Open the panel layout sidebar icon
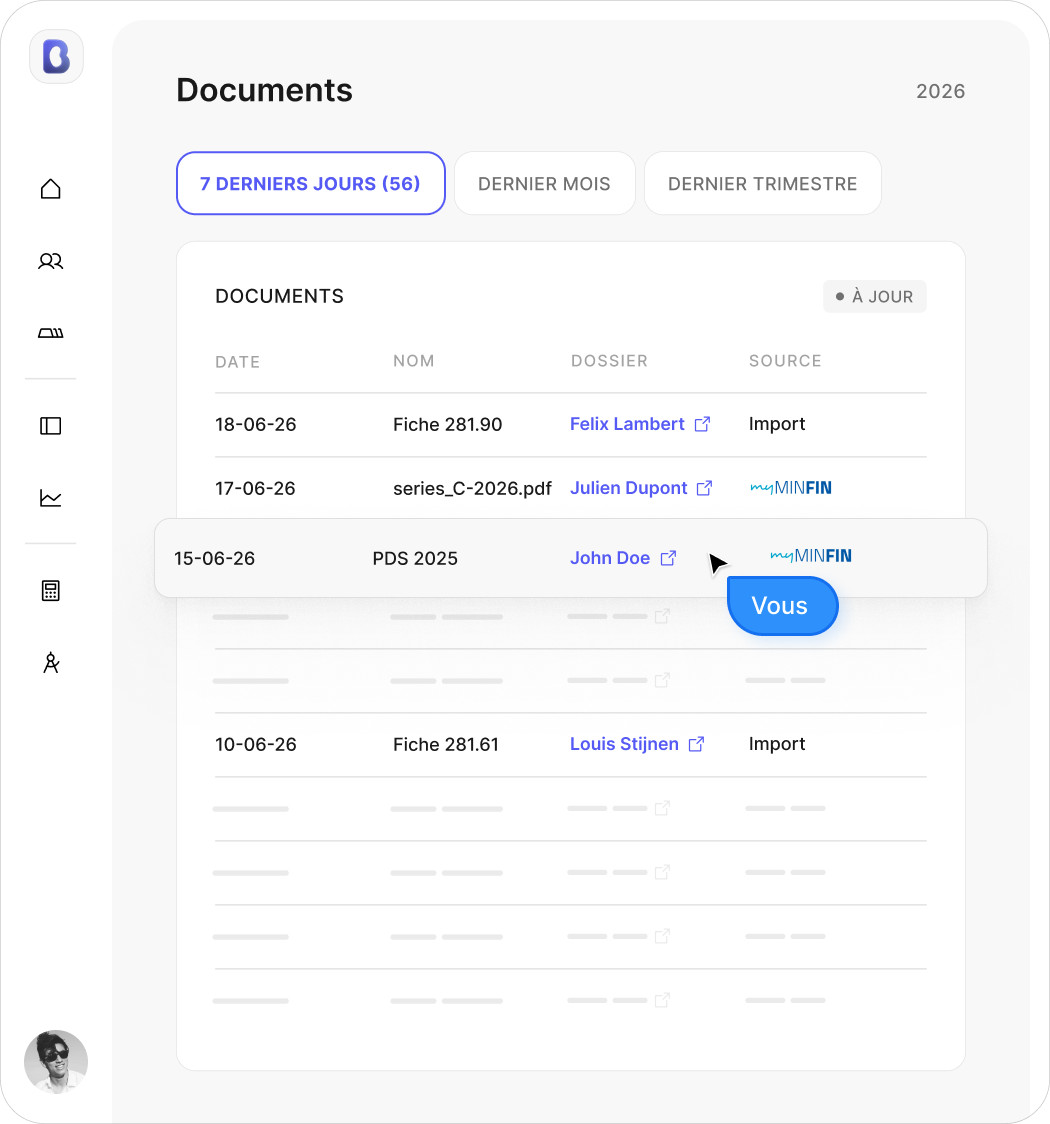Viewport: 1050px width, 1124px height. (x=50, y=426)
